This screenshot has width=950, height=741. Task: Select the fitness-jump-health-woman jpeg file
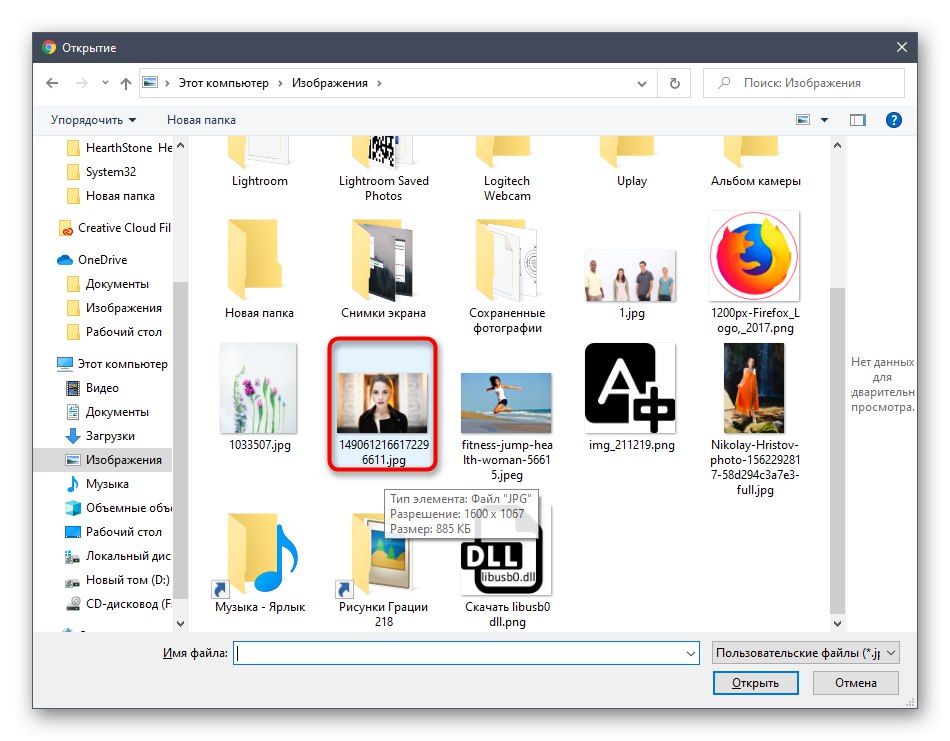[507, 427]
